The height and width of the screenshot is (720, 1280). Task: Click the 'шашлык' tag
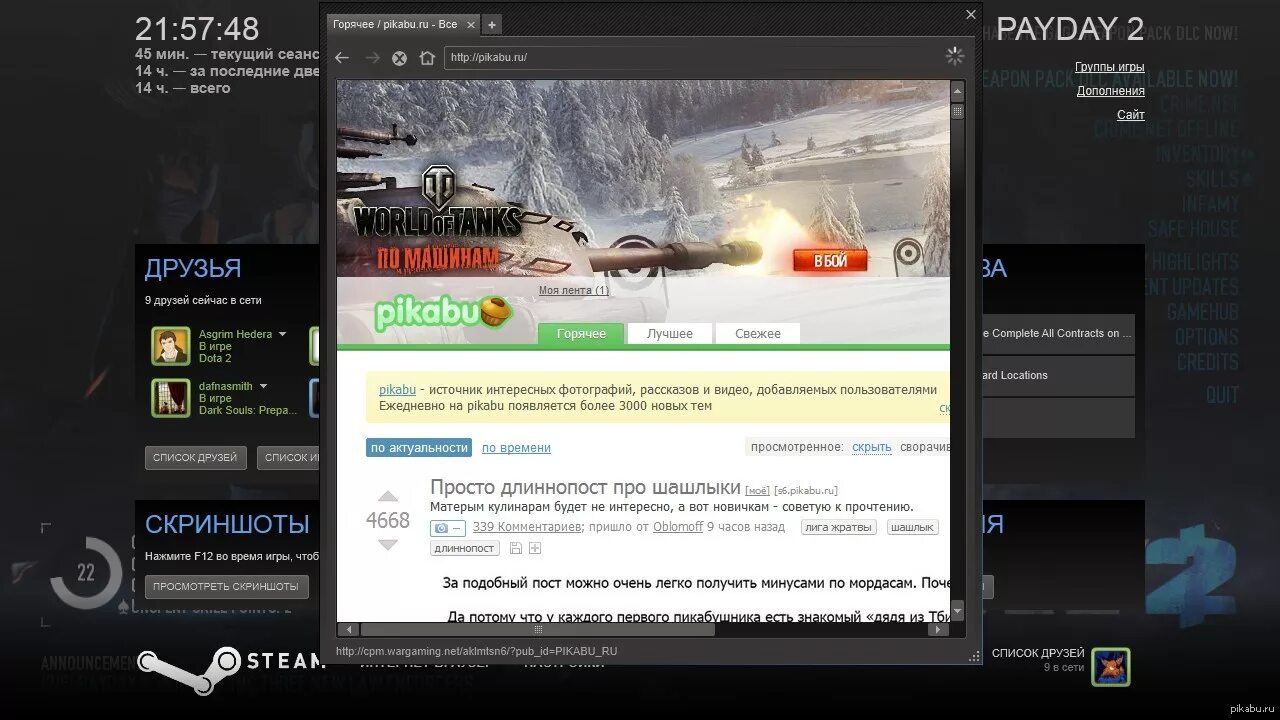click(912, 527)
